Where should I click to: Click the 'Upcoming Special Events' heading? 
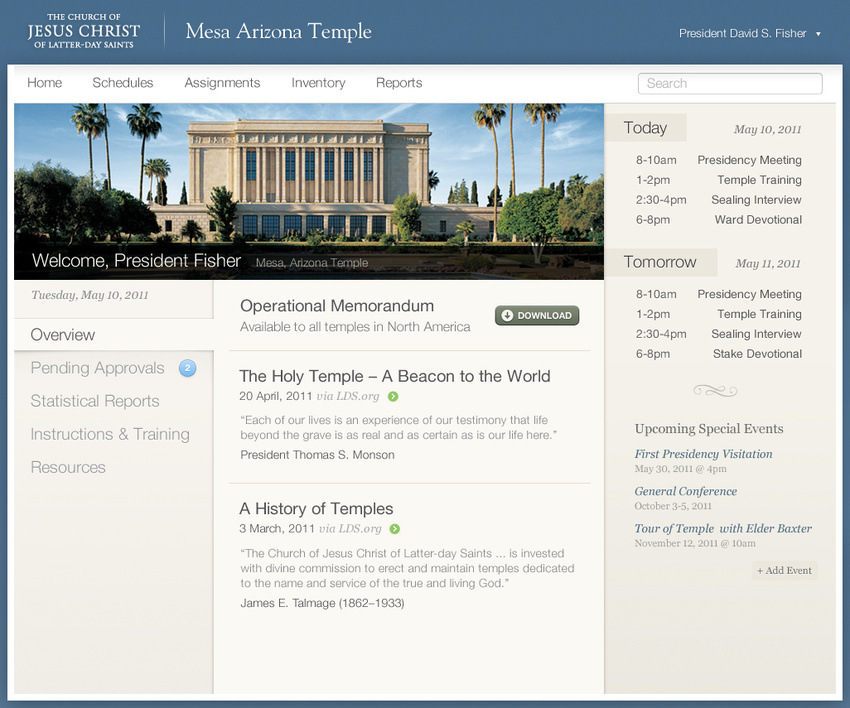[x=709, y=429]
